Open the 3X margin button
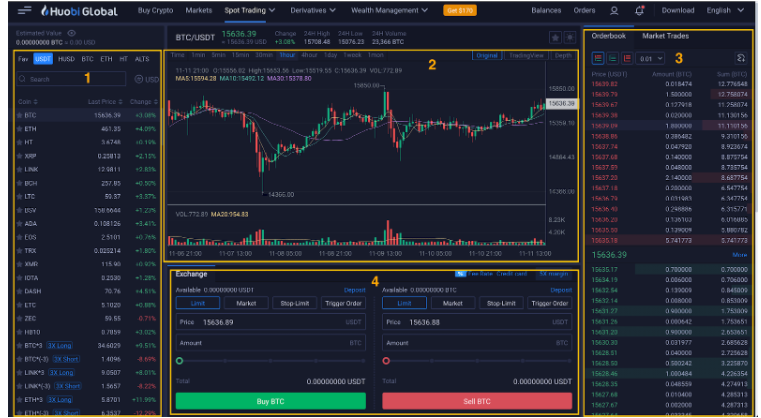761x418 pixels. coord(554,274)
